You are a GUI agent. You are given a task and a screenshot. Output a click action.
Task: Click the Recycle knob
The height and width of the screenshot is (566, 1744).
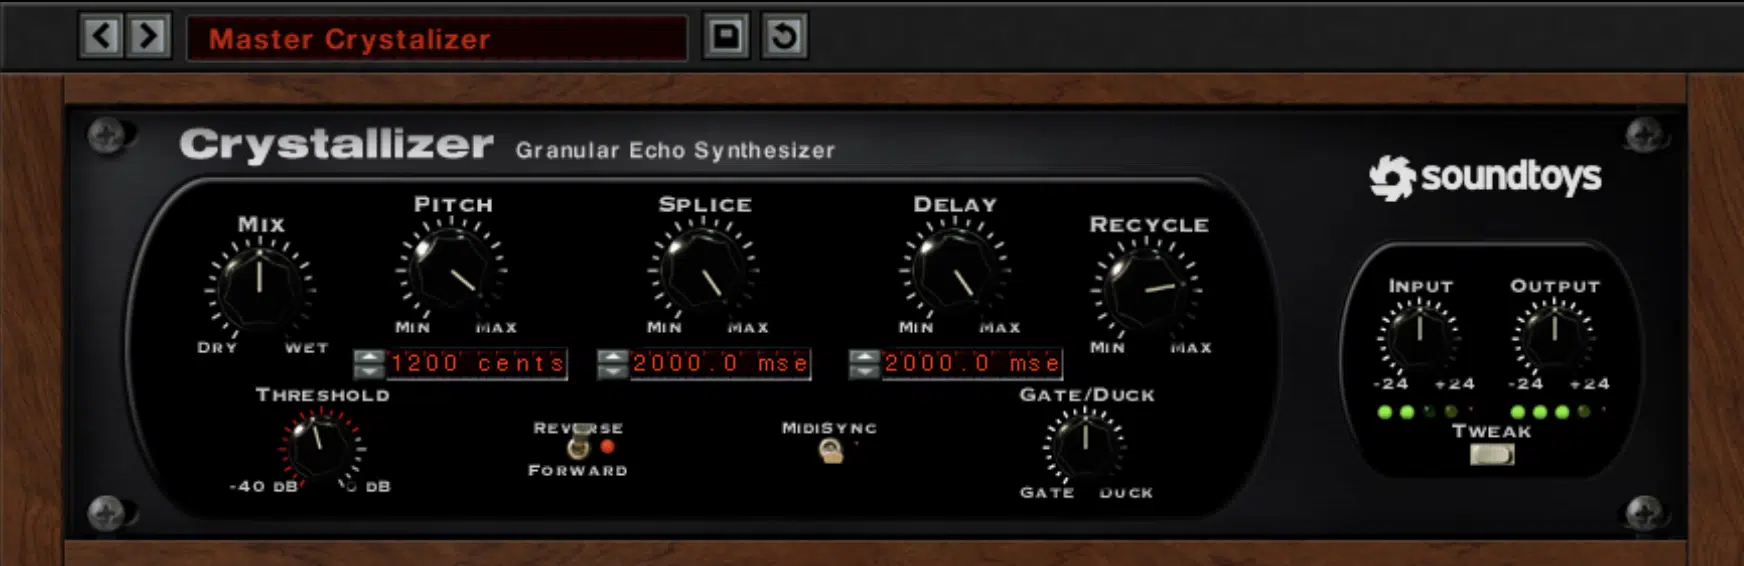tap(1146, 290)
